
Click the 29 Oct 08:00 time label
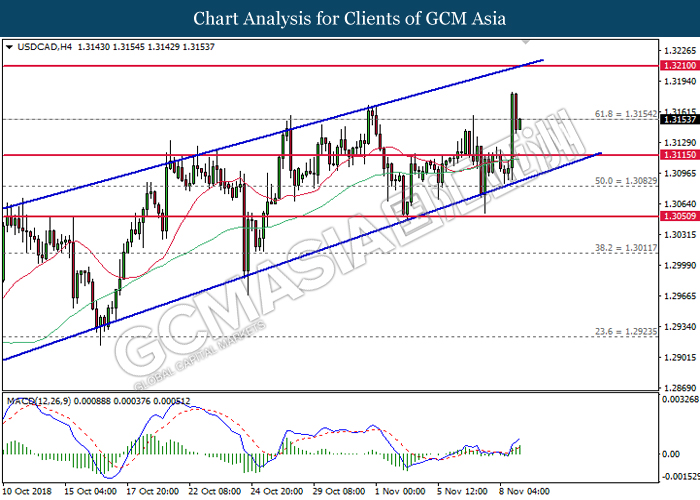(339, 492)
